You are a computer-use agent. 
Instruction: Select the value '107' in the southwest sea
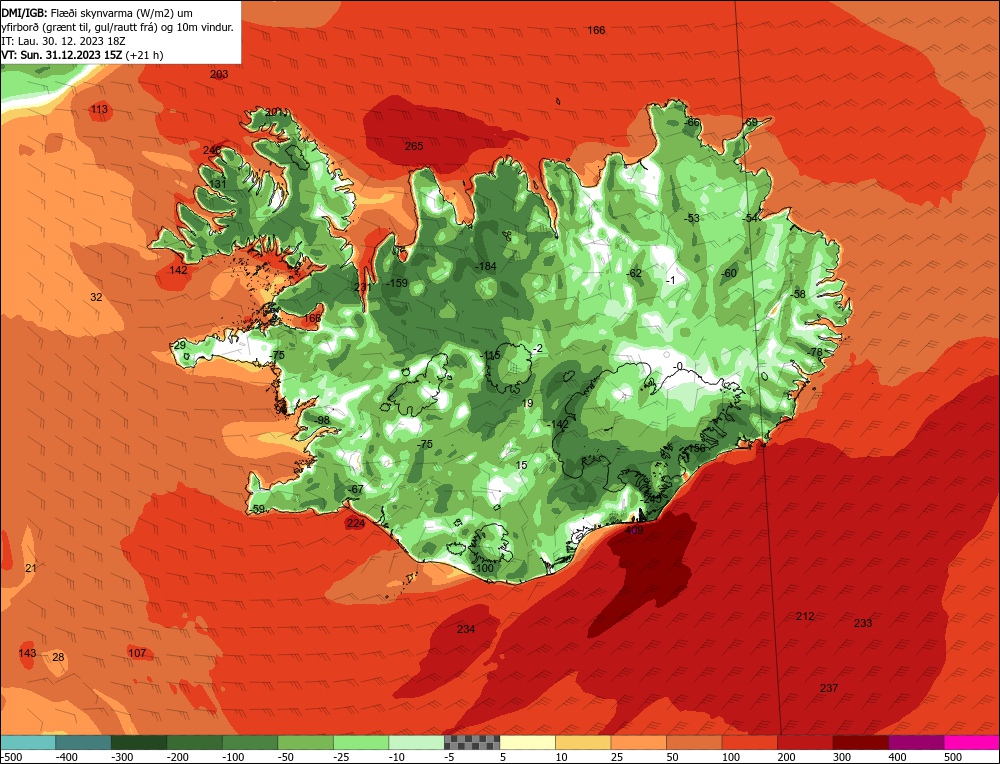pos(136,652)
